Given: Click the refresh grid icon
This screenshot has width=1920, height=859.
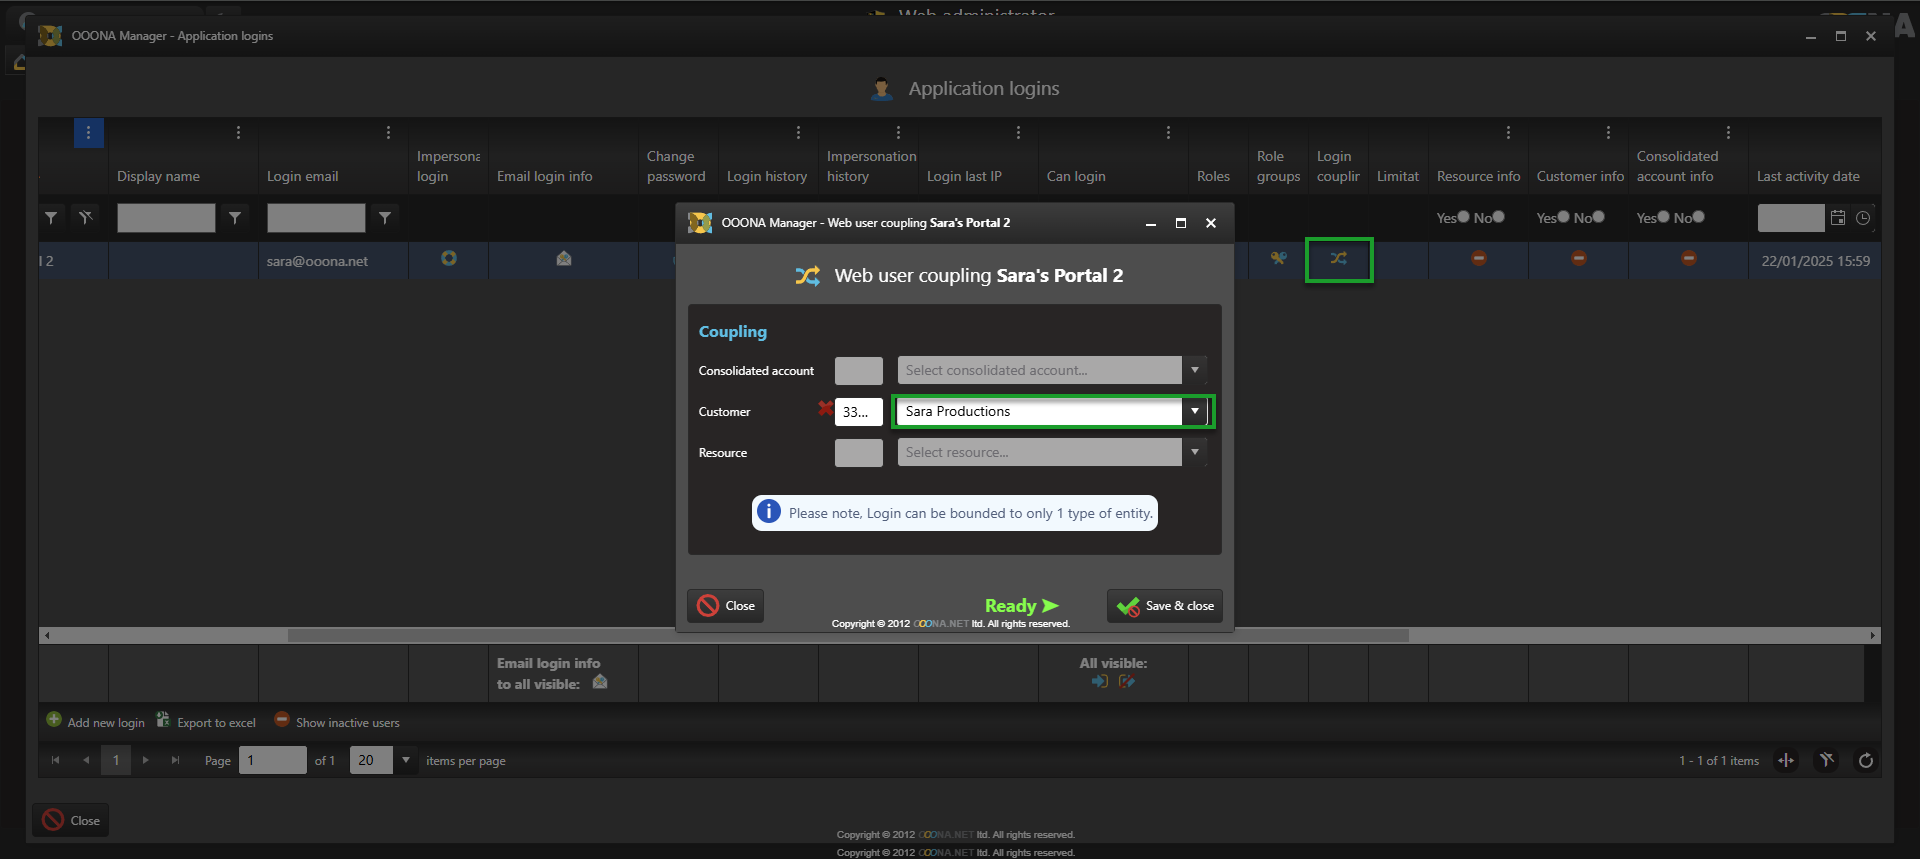Looking at the screenshot, I should 1865,761.
